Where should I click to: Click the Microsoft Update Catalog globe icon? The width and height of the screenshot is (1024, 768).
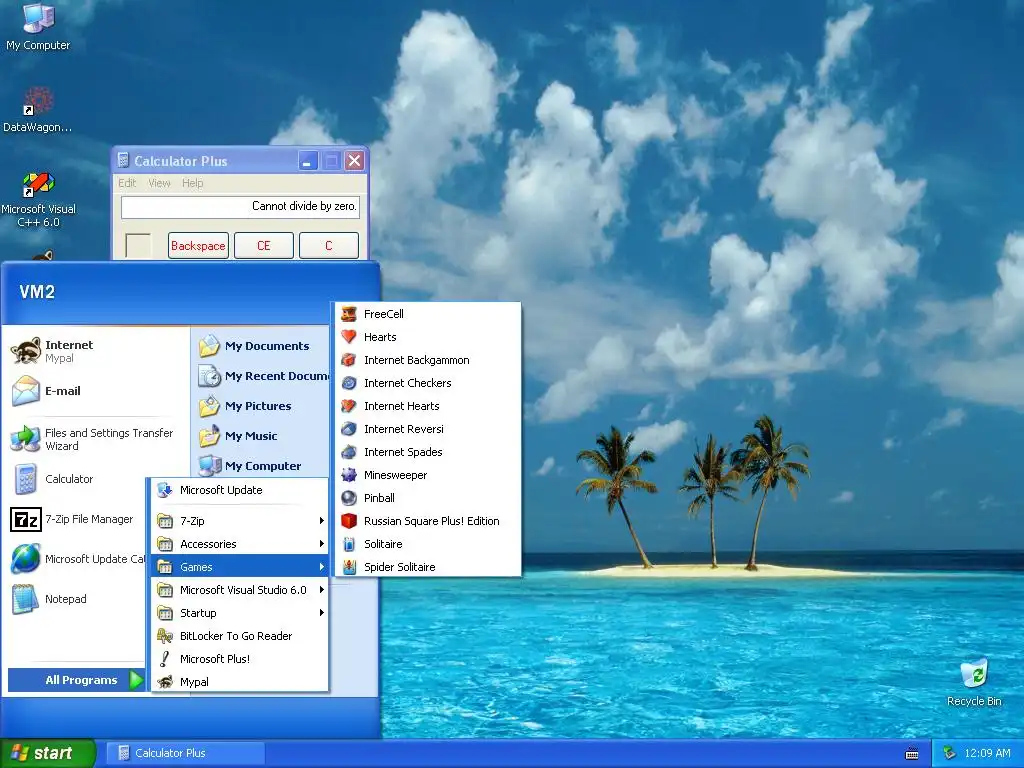[x=26, y=559]
